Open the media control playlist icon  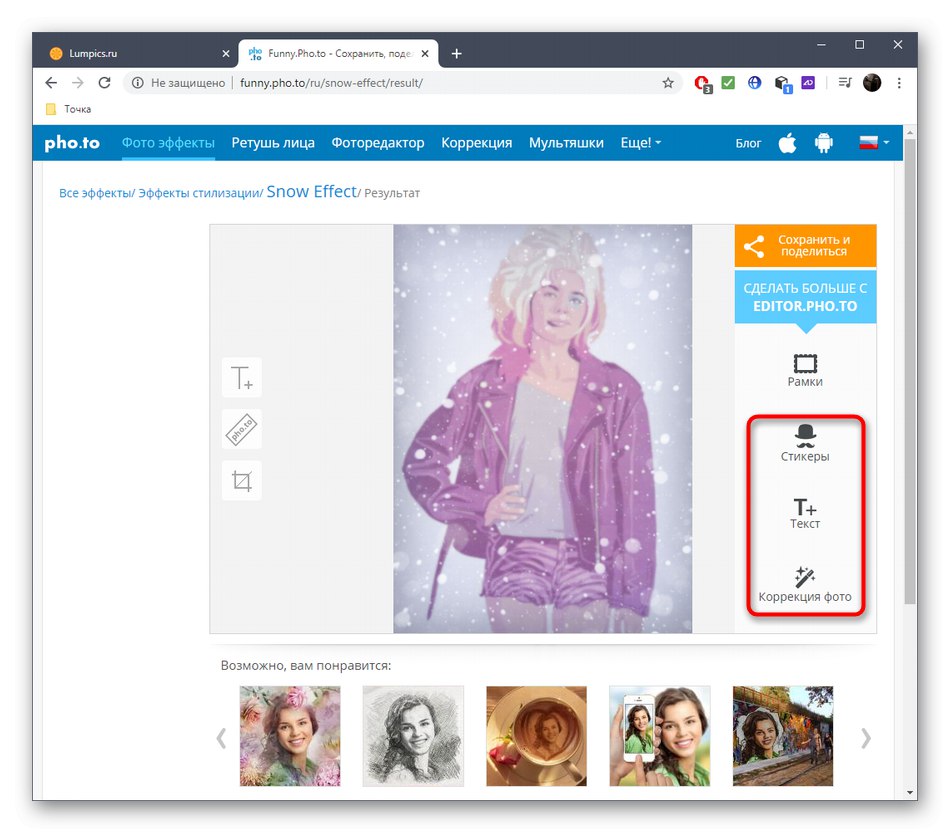point(845,82)
